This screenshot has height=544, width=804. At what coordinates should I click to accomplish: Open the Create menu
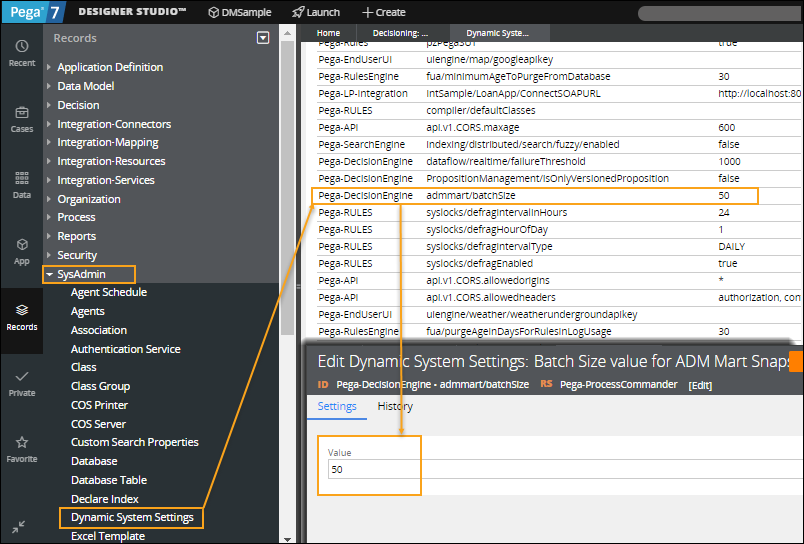pos(384,12)
